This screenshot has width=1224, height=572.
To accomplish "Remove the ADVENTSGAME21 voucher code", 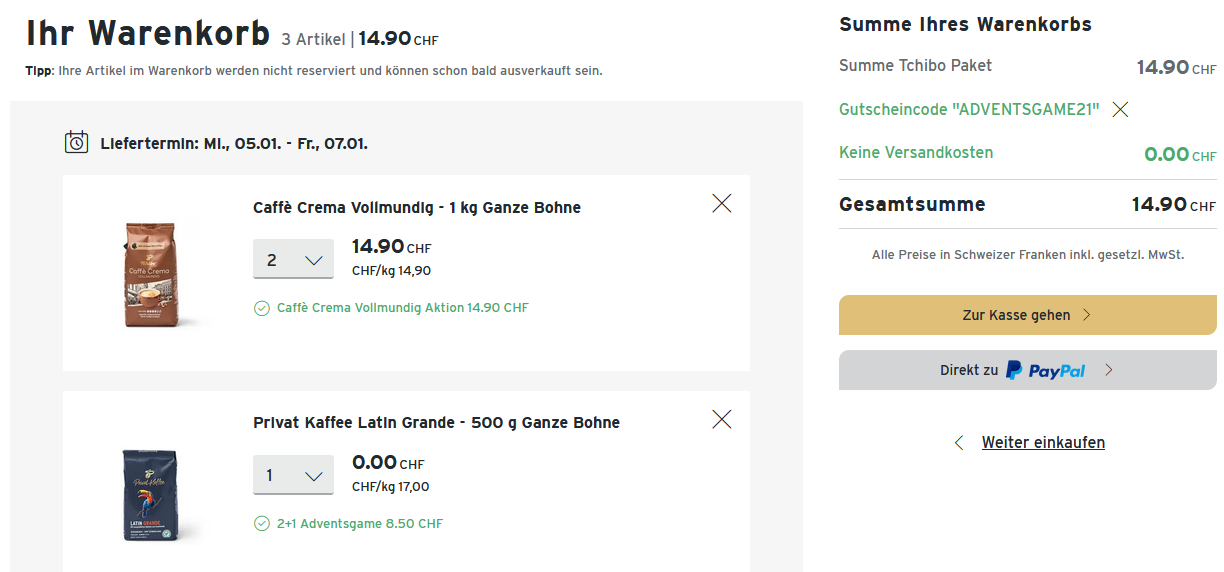I will [1120, 110].
